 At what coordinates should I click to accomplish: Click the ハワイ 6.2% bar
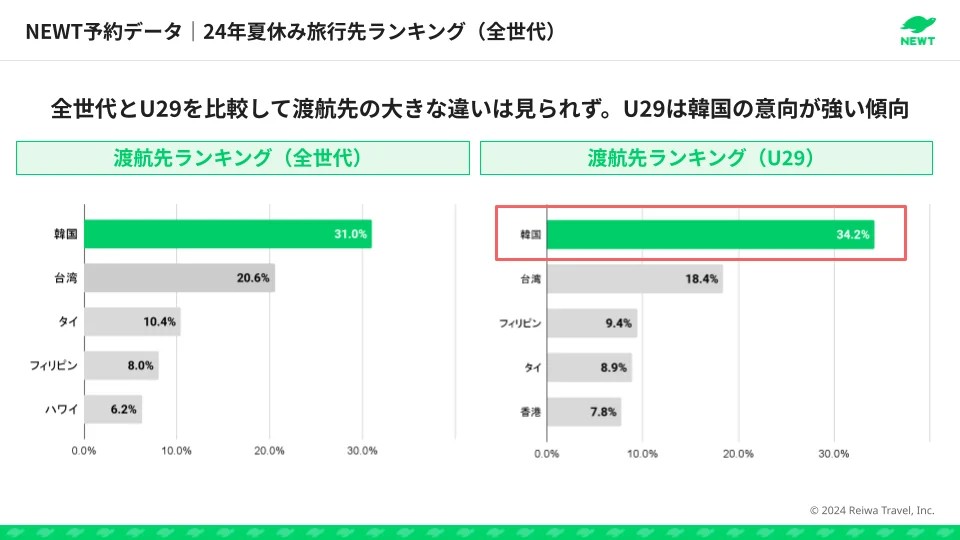(113, 409)
